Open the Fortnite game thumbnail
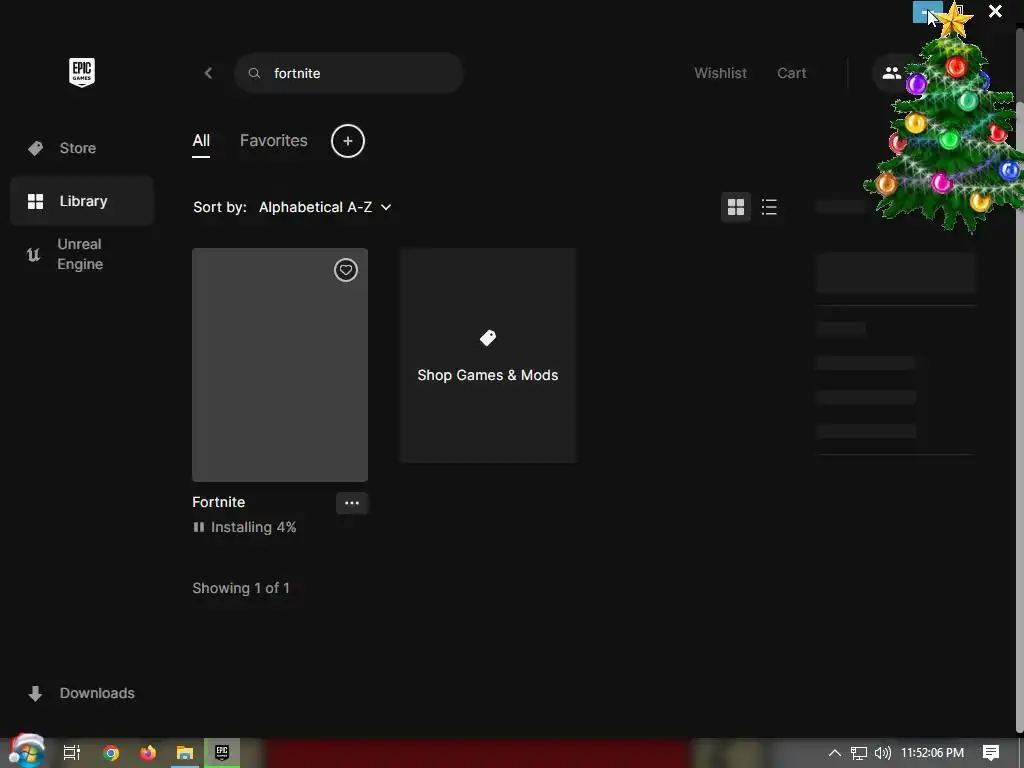1024x768 pixels. (x=280, y=364)
